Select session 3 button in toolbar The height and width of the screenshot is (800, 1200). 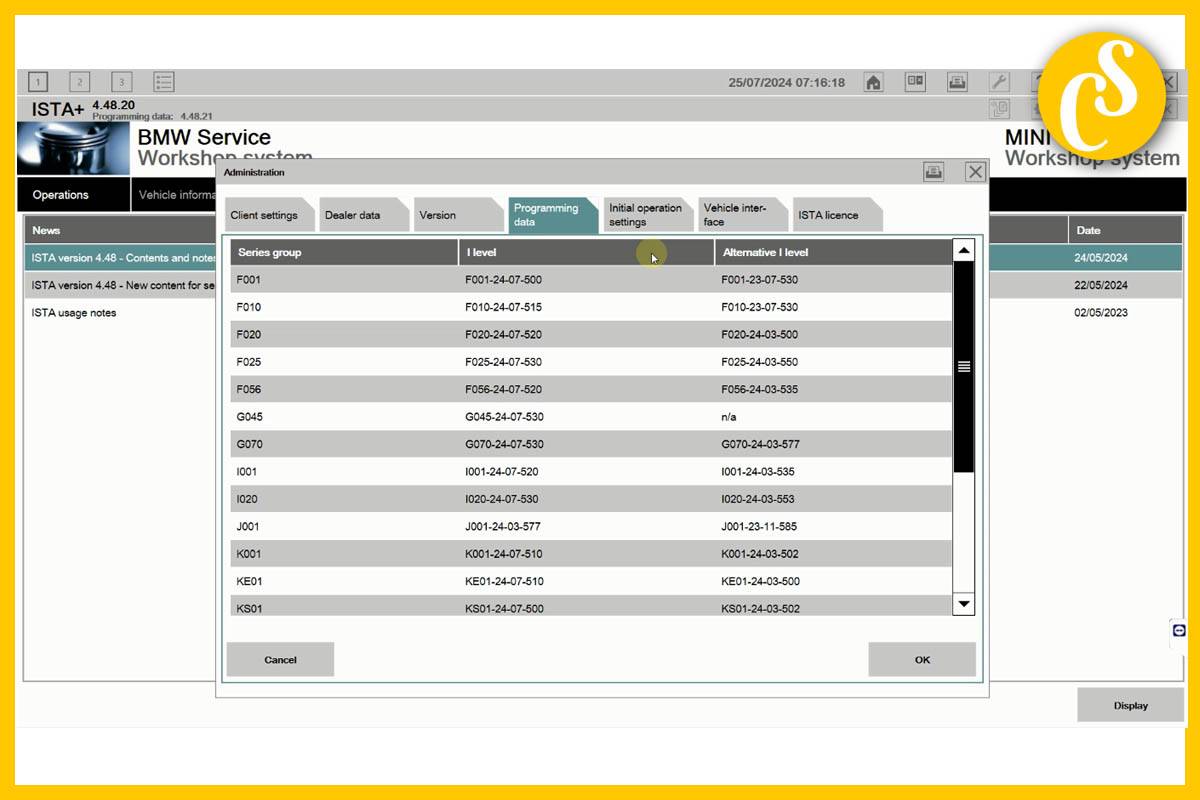coord(121,83)
